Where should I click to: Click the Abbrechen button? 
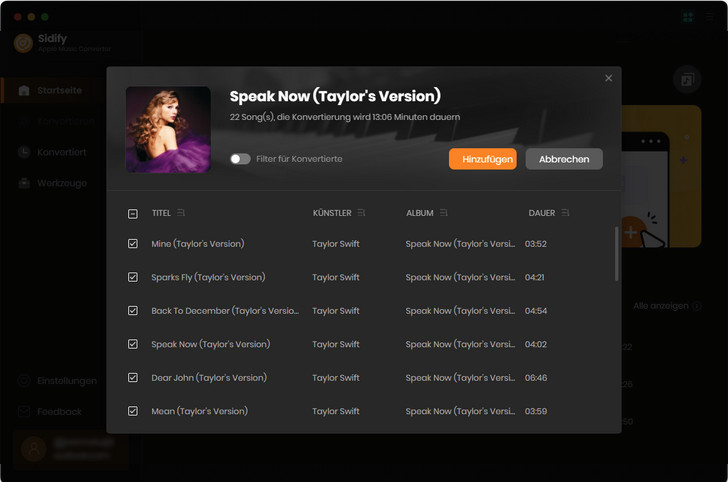click(564, 159)
